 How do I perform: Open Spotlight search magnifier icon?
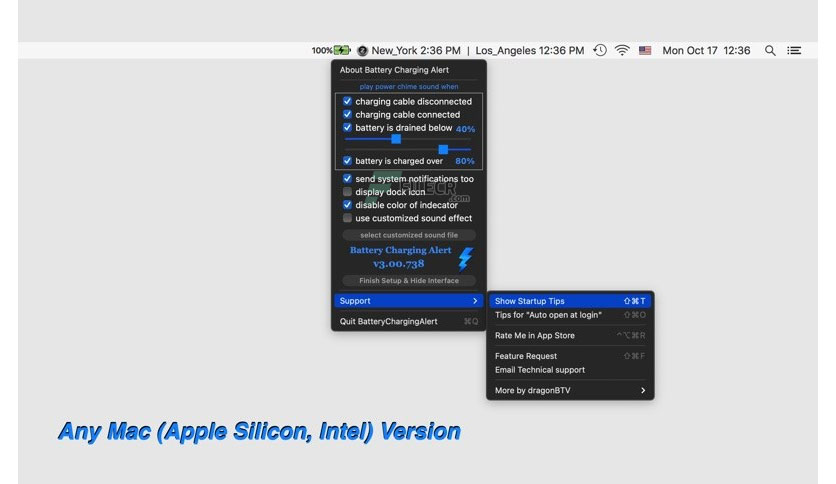point(770,50)
